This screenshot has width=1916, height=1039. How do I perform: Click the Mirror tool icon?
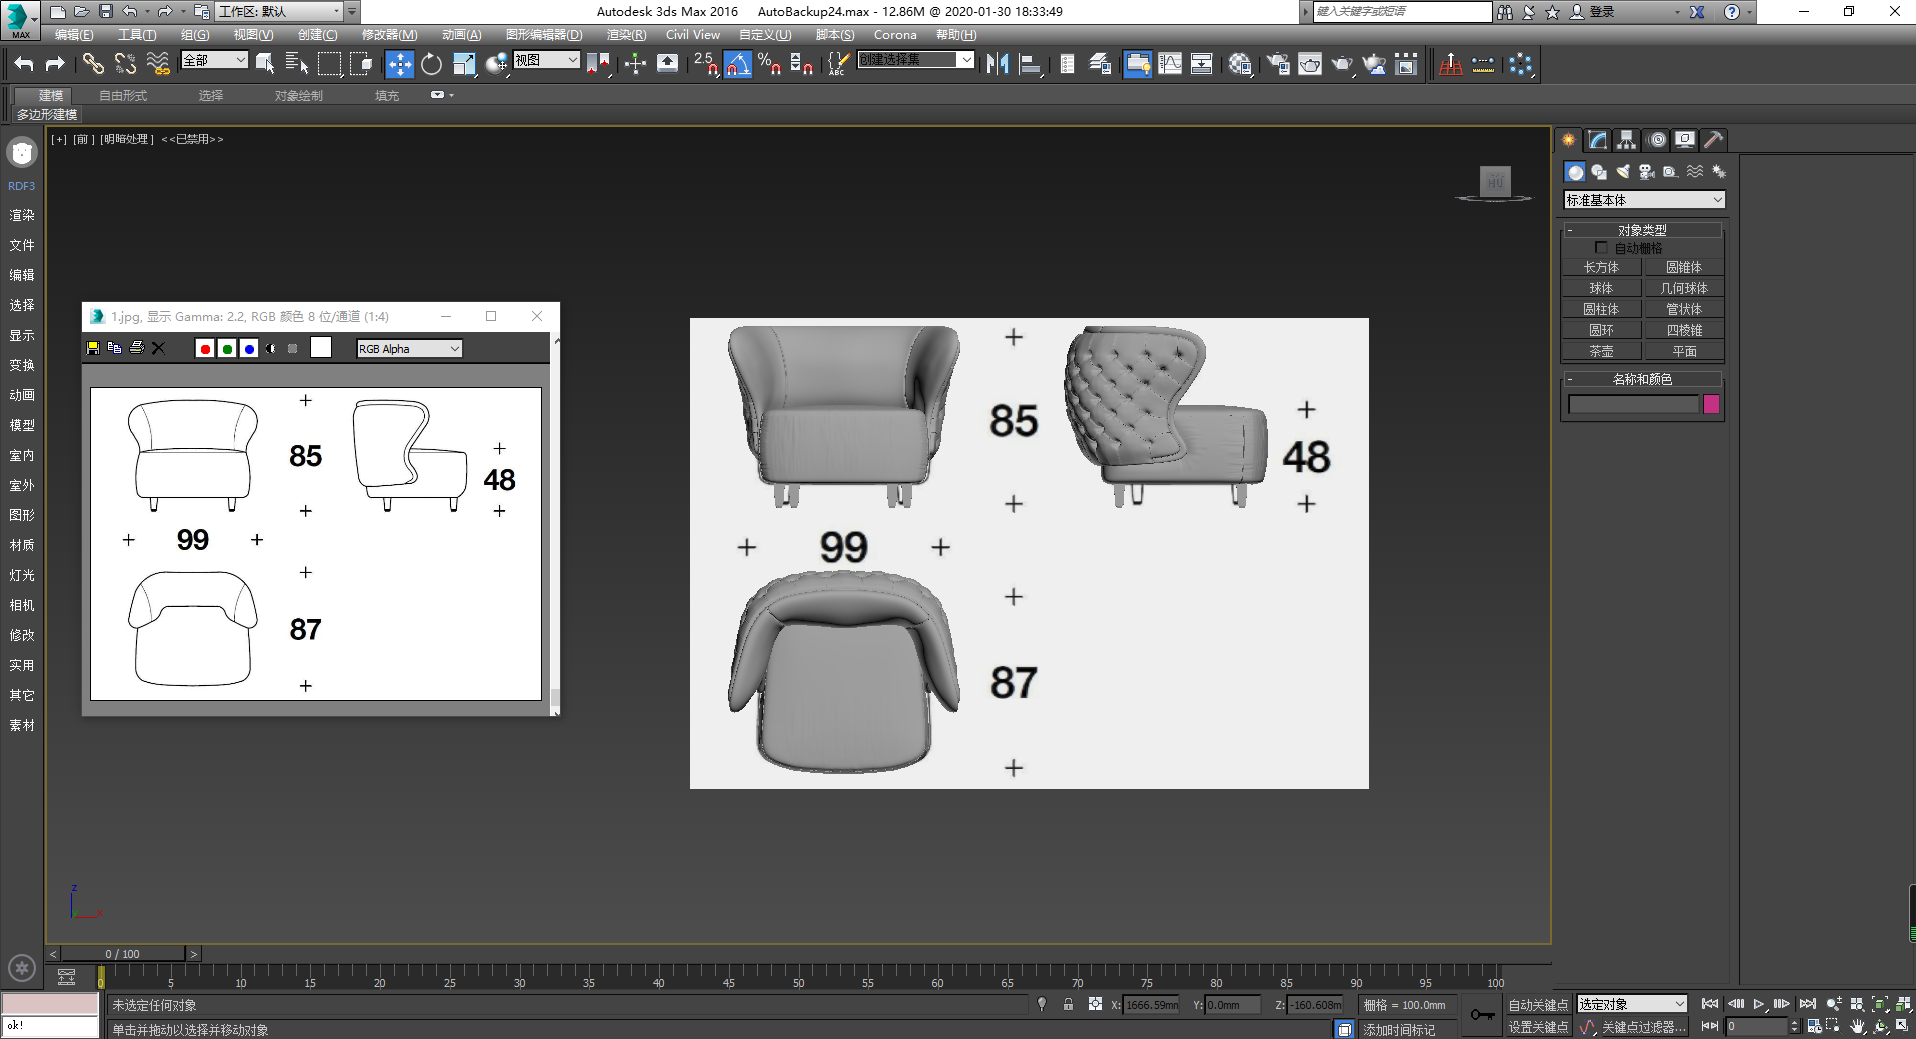click(997, 64)
